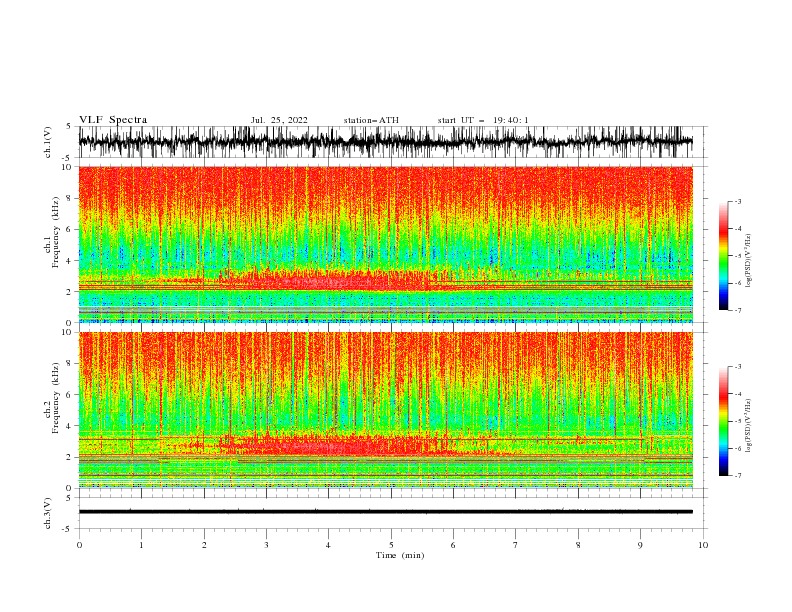Click the time axis tick label '3'
This screenshot has height=612, width=792.
click(266, 545)
